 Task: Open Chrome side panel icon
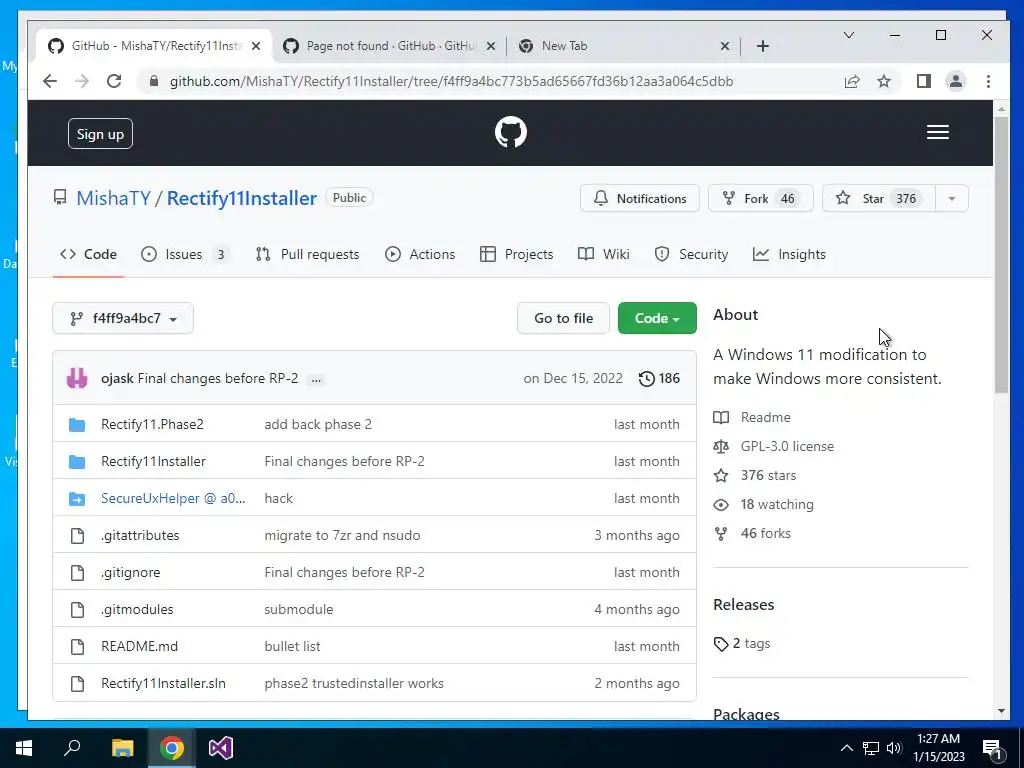click(923, 81)
